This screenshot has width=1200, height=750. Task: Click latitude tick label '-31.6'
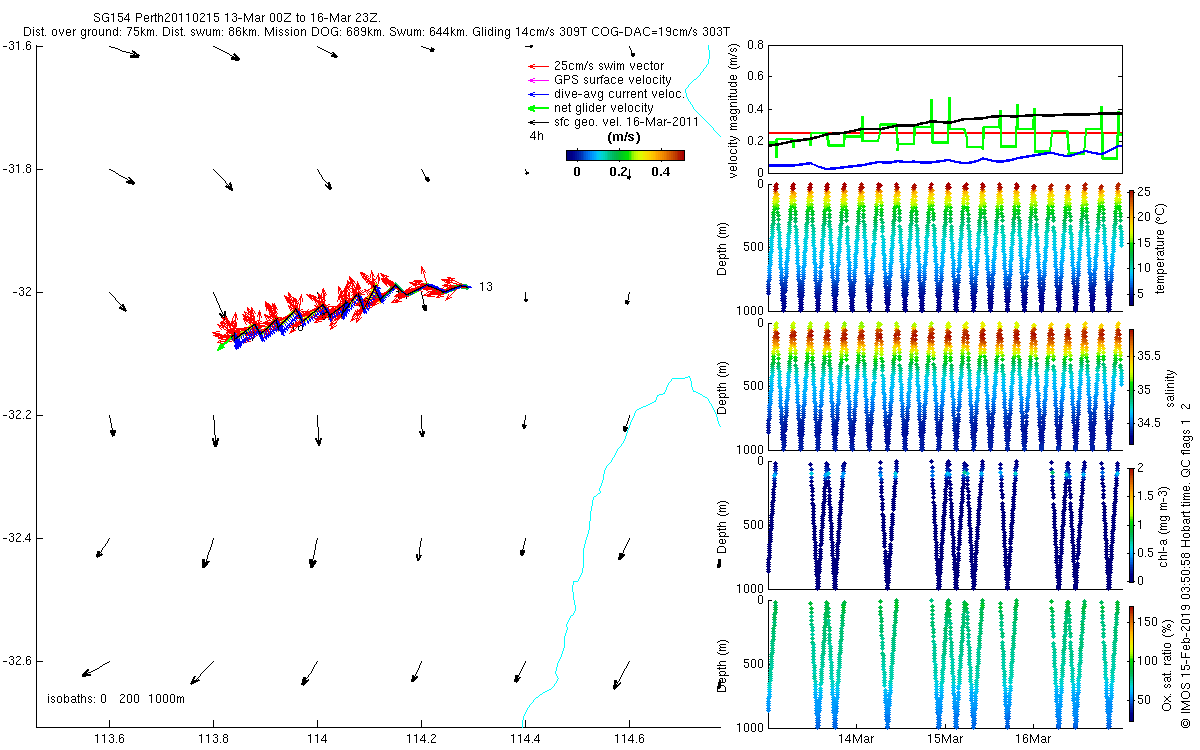[16, 46]
